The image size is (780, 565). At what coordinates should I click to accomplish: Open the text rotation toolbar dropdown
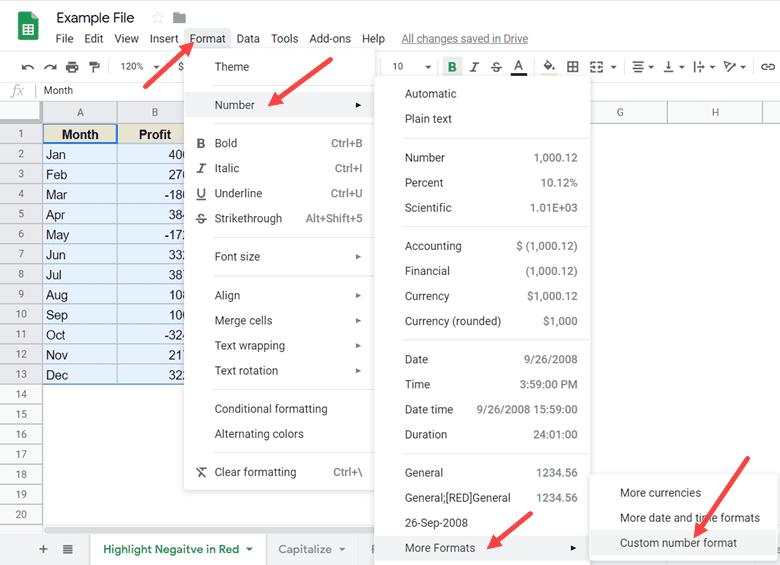tap(734, 67)
